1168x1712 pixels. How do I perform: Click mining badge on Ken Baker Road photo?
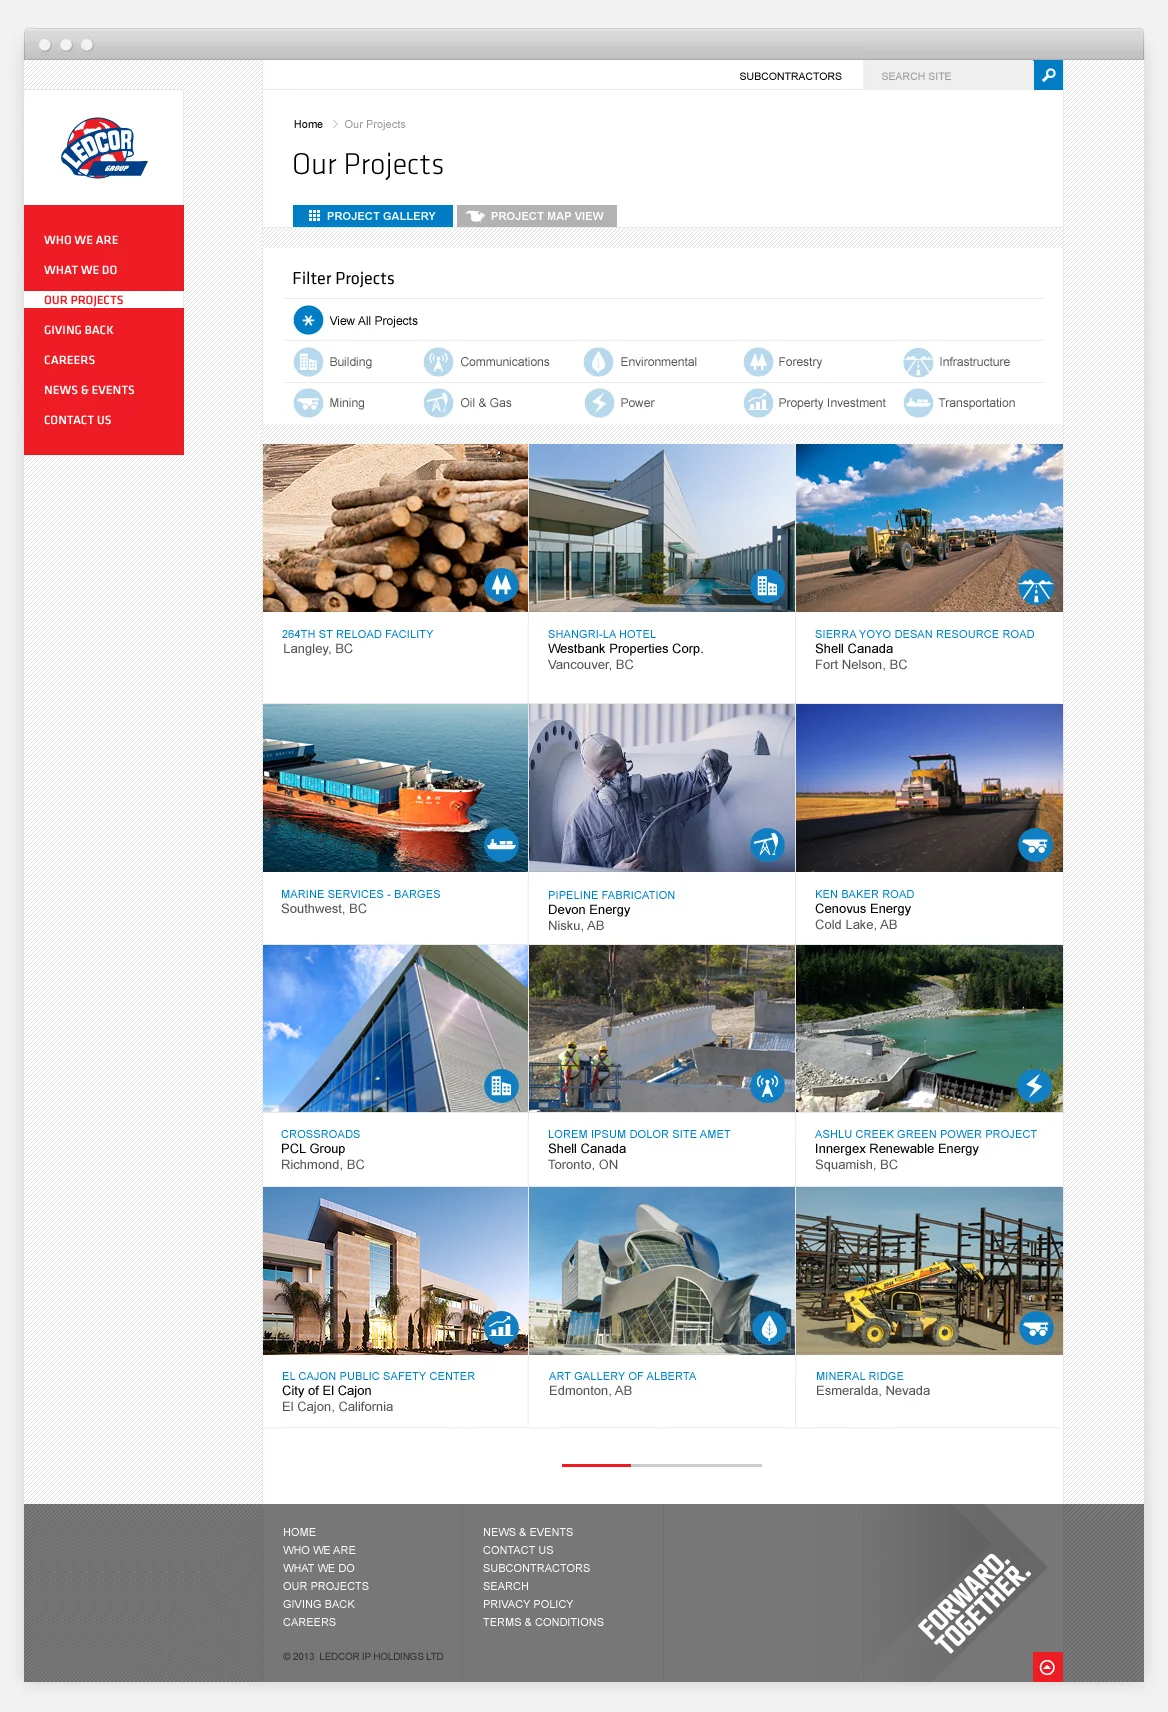1035,845
